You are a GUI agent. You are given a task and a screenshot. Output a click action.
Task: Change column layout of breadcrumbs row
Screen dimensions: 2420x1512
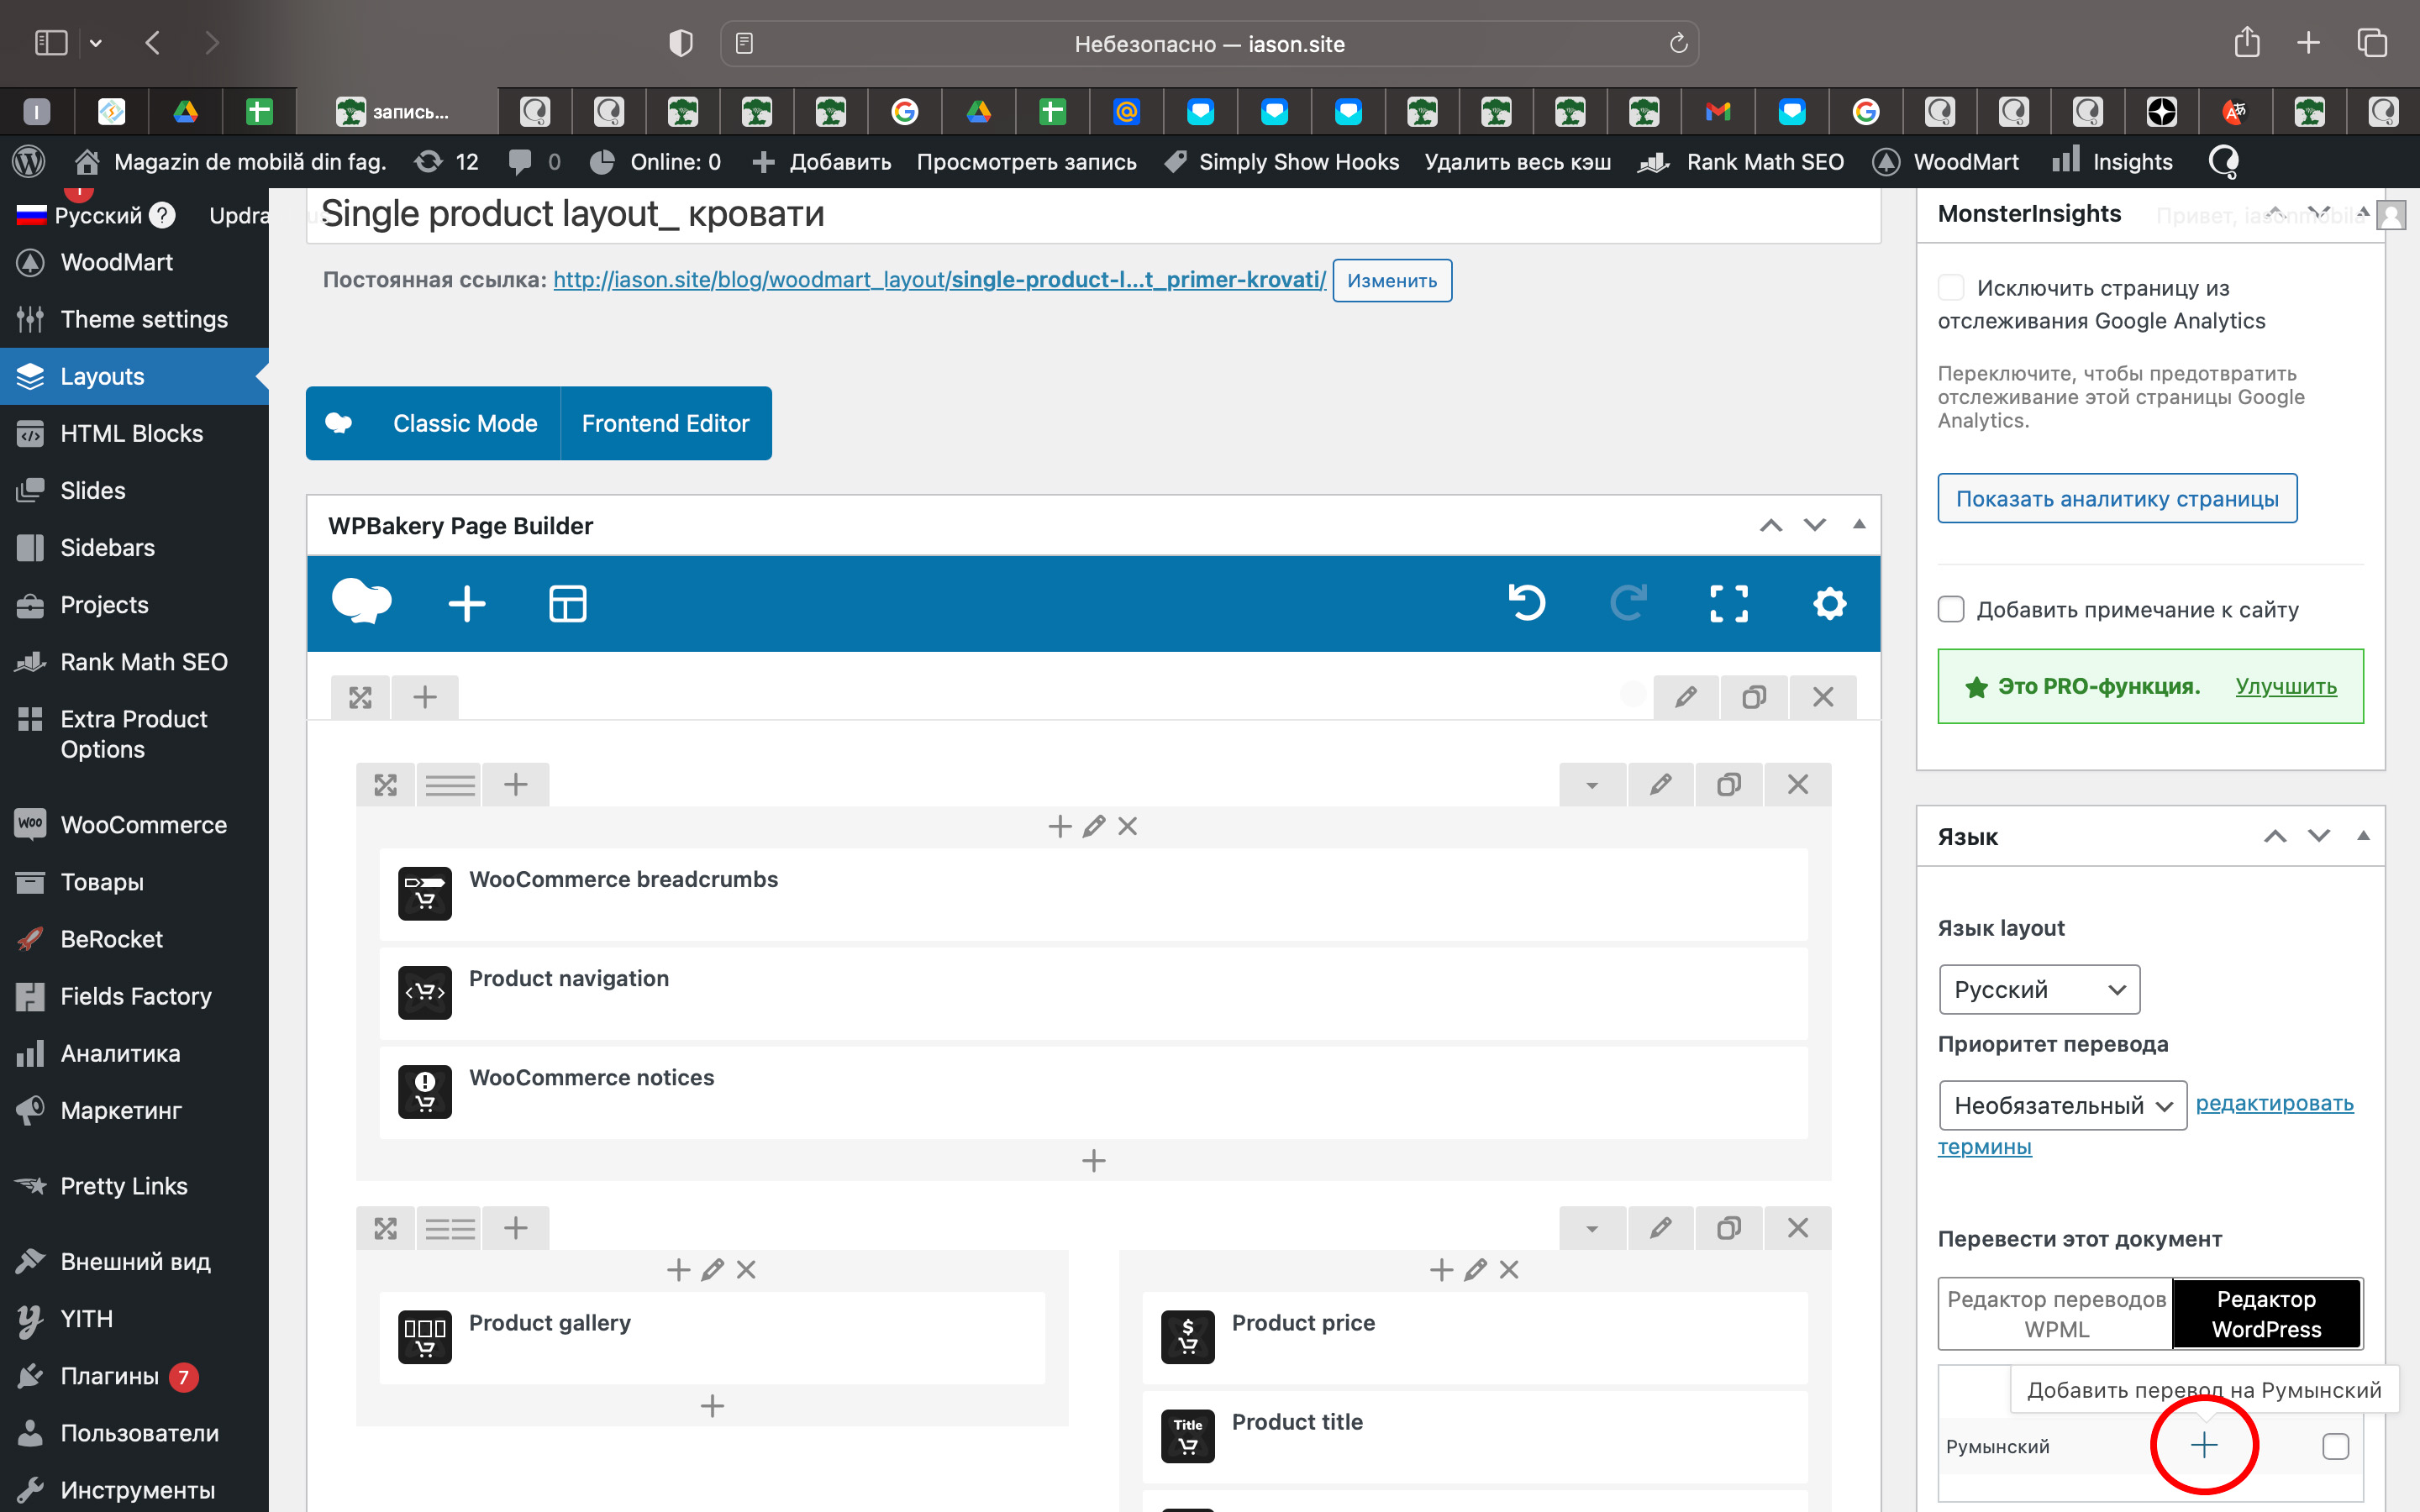coord(450,784)
